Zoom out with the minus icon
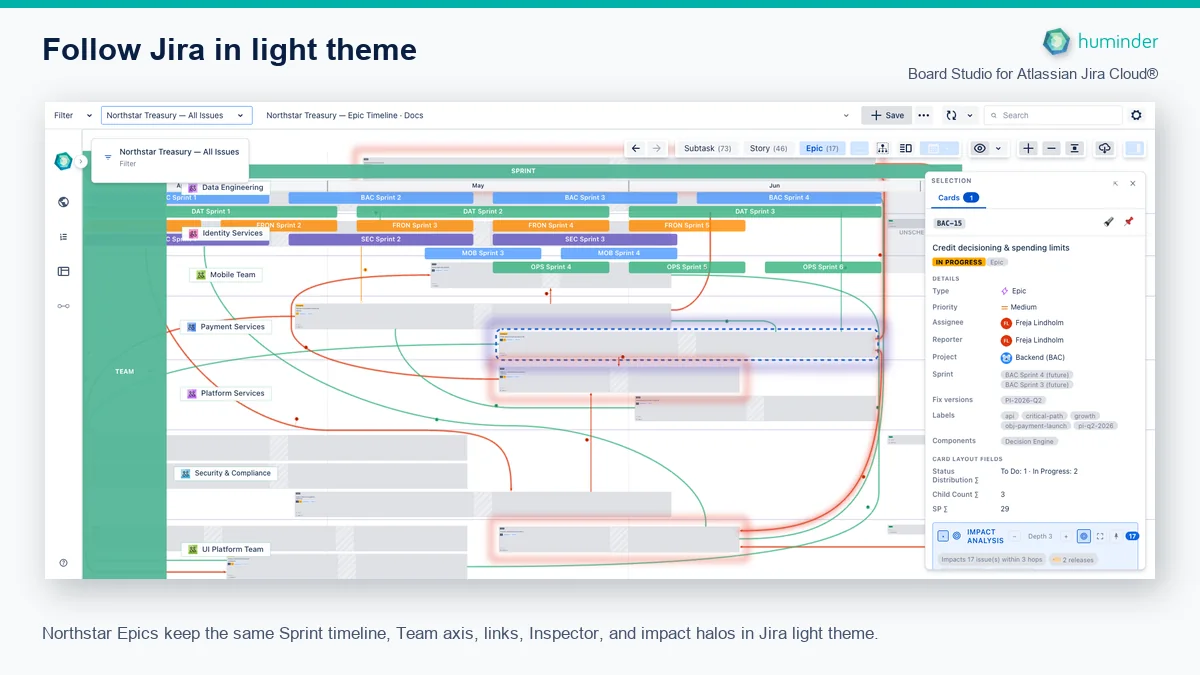The width and height of the screenshot is (1200, 675). click(x=1051, y=148)
